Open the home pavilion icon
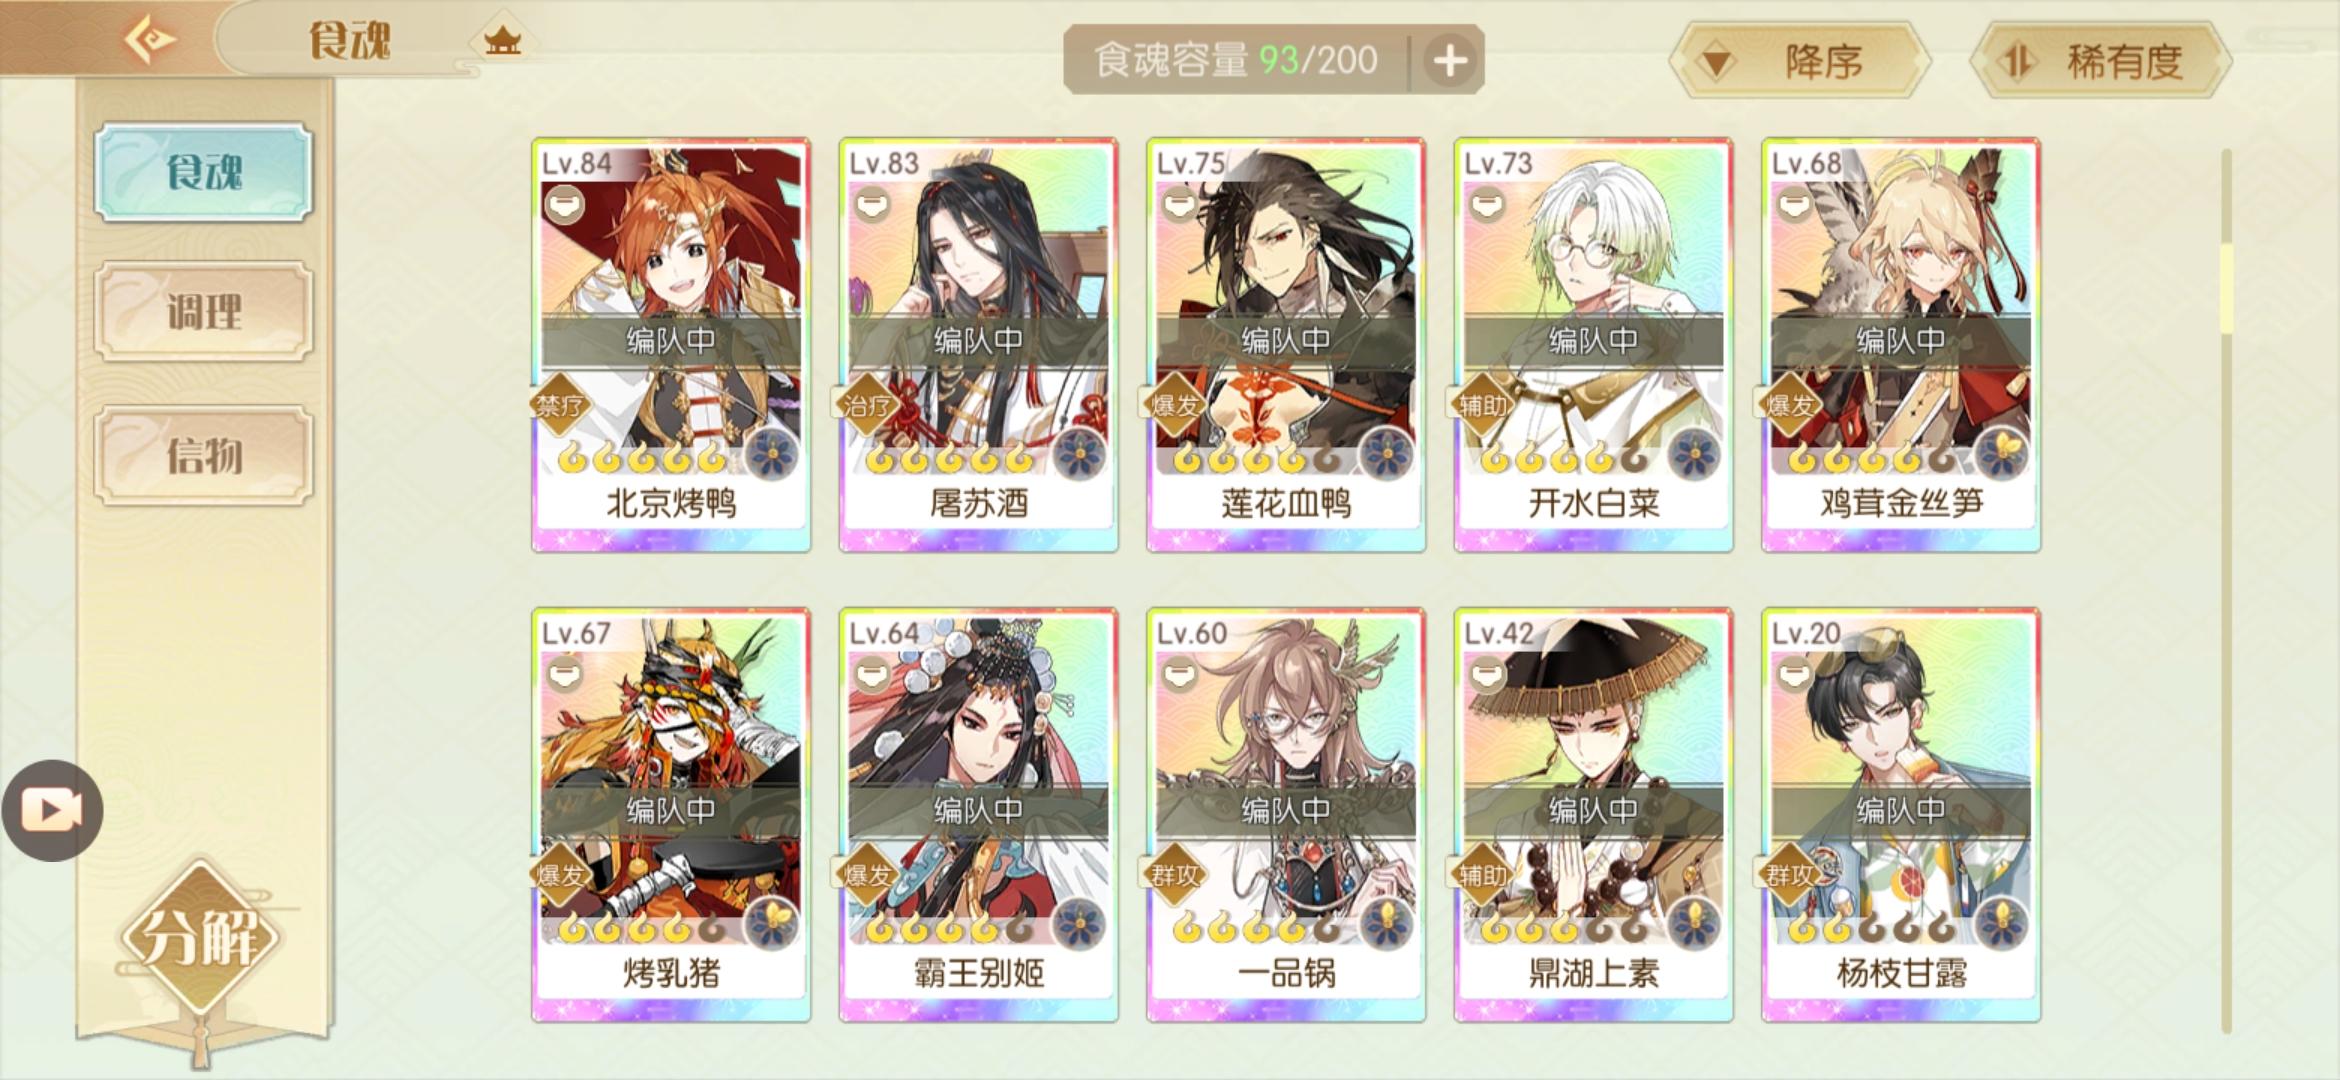This screenshot has height=1080, width=2340. (502, 40)
